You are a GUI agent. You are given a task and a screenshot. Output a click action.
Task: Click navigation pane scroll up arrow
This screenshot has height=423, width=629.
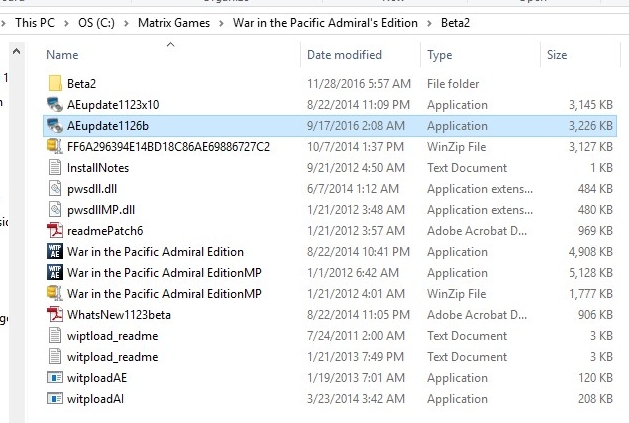point(16,51)
